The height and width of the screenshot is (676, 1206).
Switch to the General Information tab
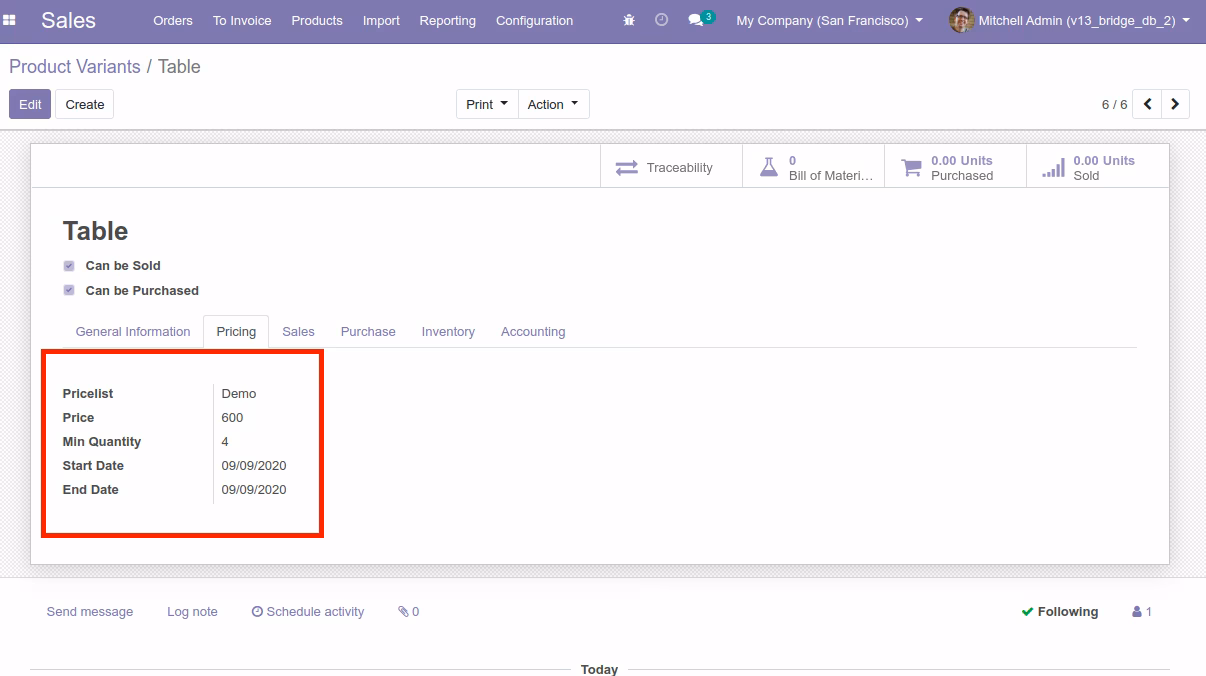[x=133, y=332]
